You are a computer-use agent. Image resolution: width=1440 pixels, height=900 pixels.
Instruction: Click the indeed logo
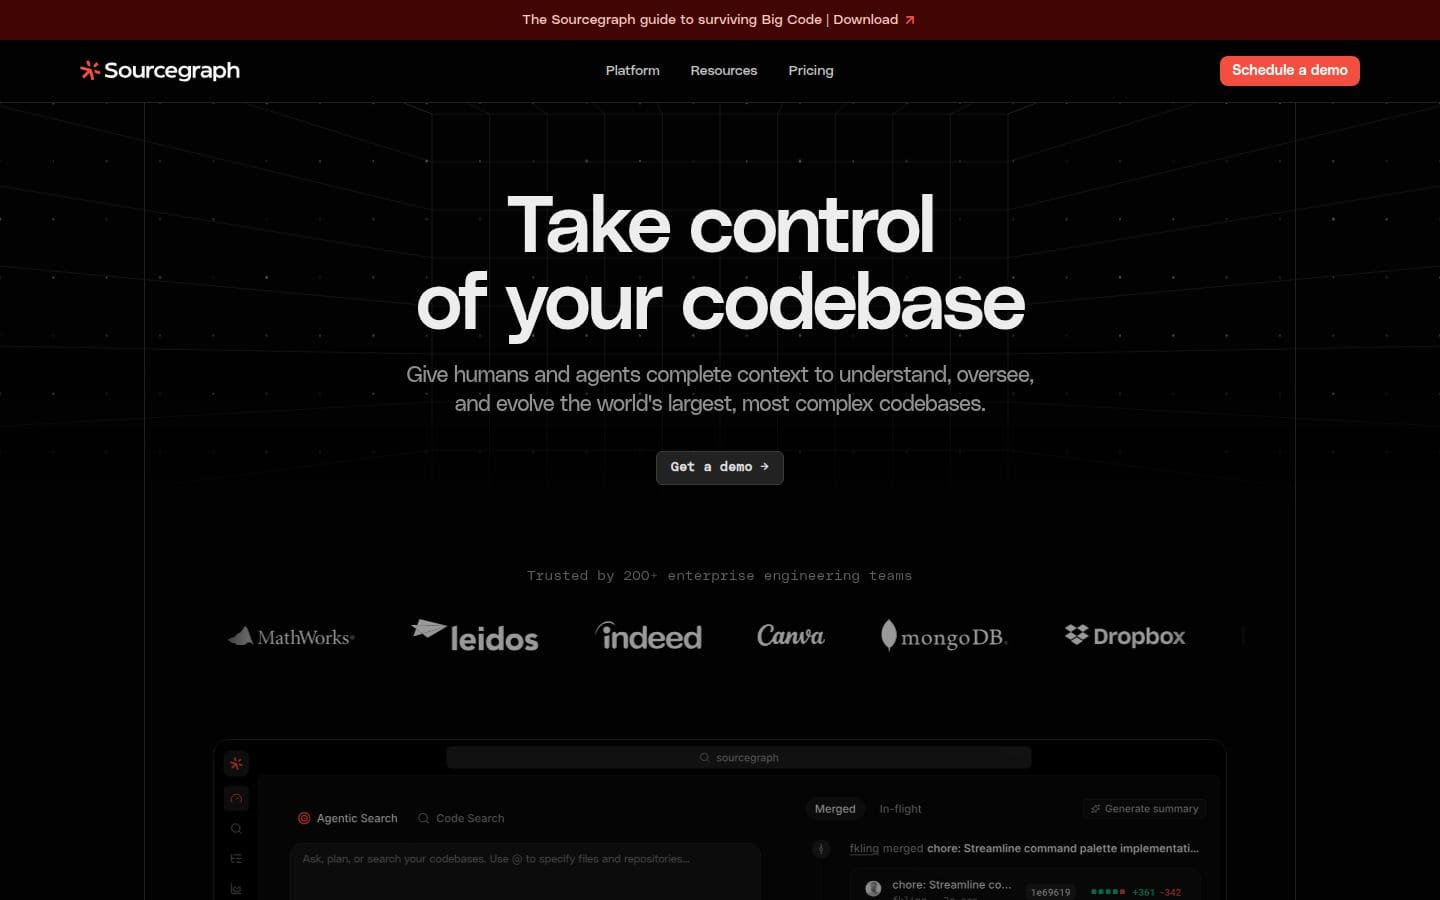(x=648, y=636)
